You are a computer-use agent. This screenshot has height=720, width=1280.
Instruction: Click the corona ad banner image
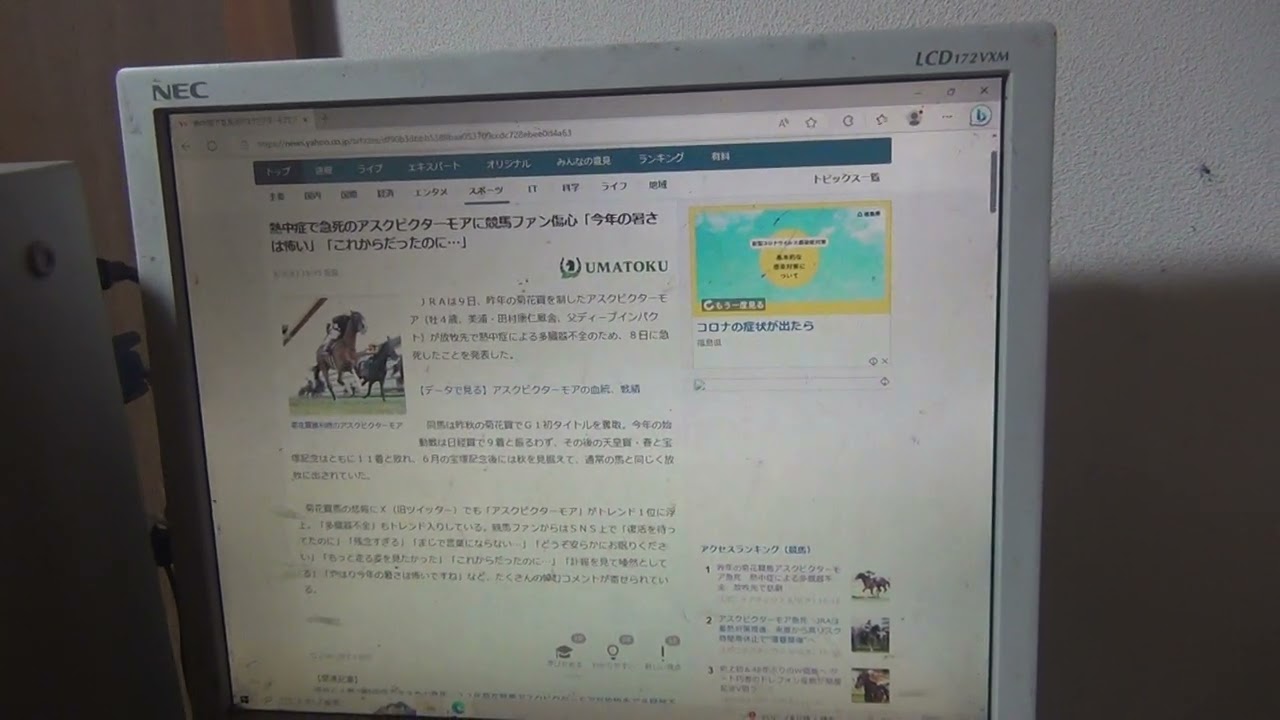790,258
